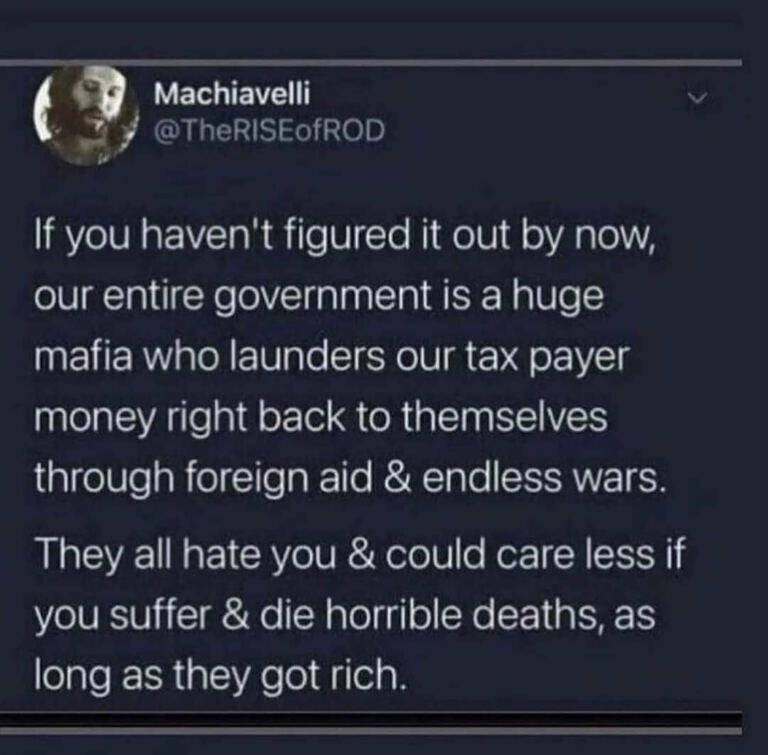Select the last line 'long as they got rich.'
Viewport: 768px width, 755px height.
221,677
